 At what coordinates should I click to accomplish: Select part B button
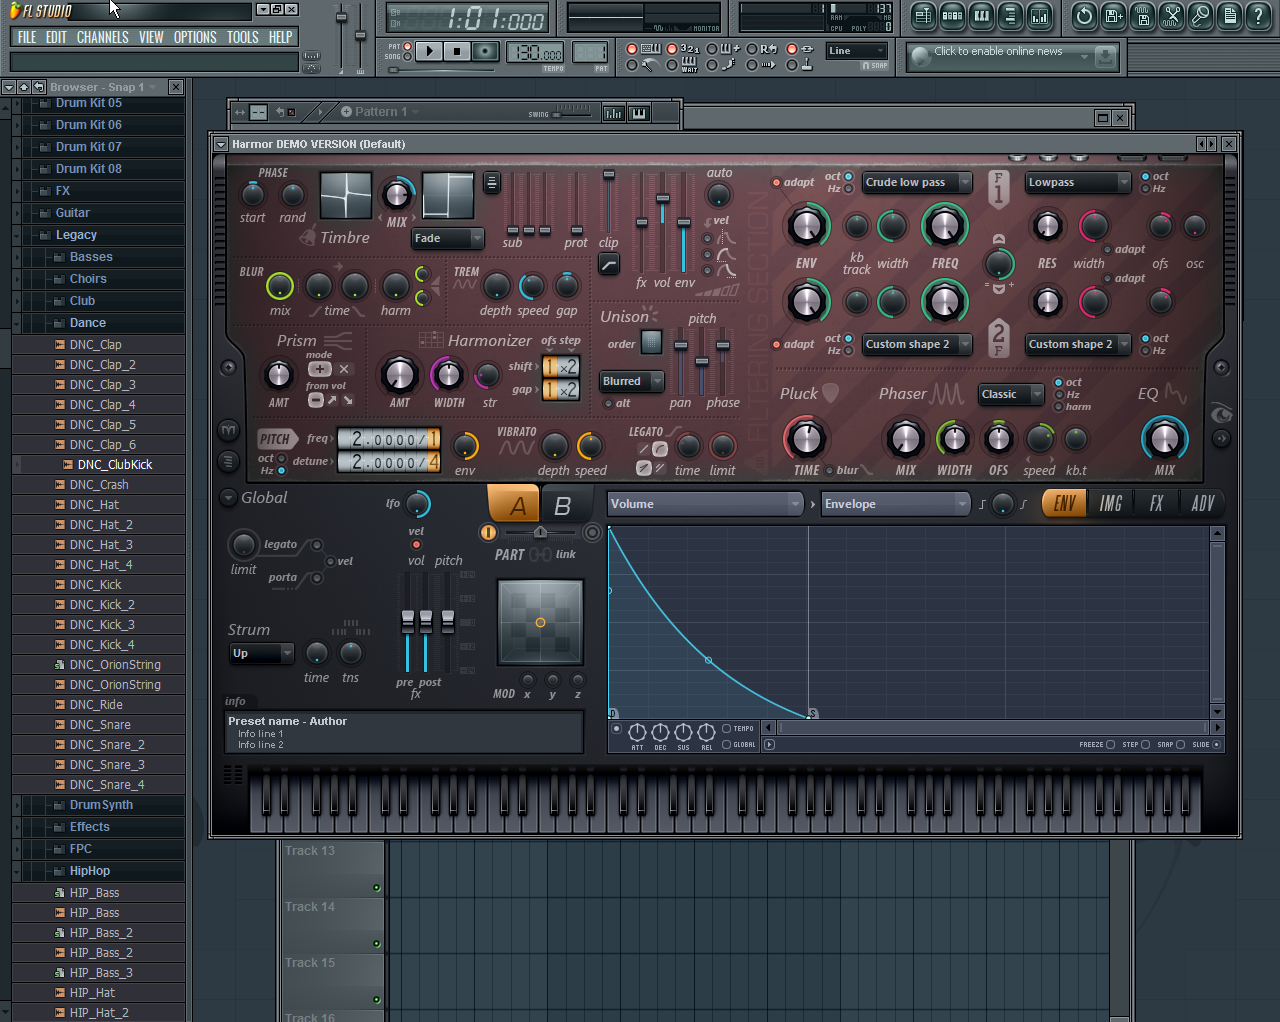click(x=562, y=505)
